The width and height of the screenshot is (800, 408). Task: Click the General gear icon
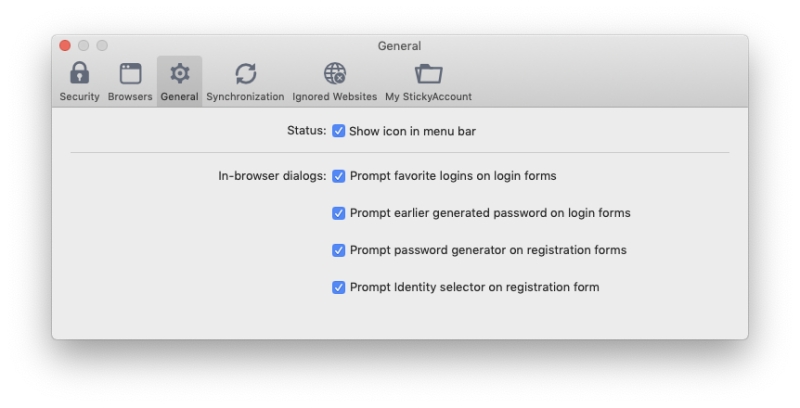pyautogui.click(x=180, y=73)
